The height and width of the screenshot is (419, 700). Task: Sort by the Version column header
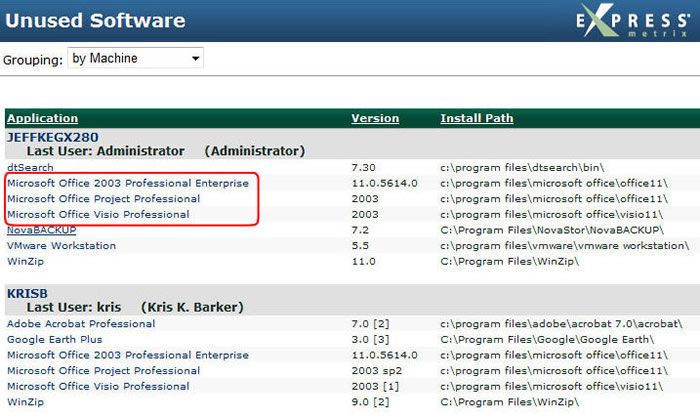(x=375, y=118)
